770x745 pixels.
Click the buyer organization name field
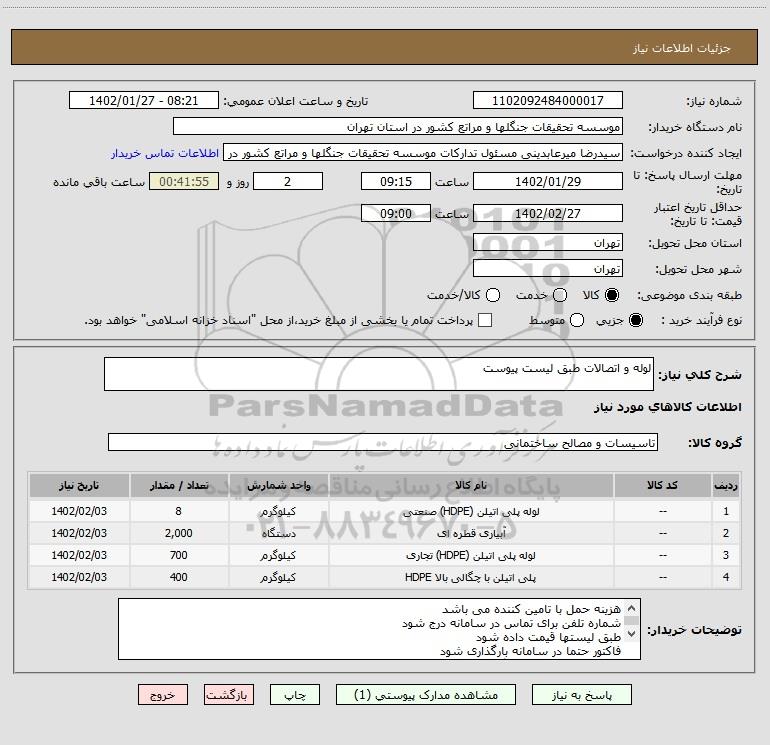click(x=398, y=126)
